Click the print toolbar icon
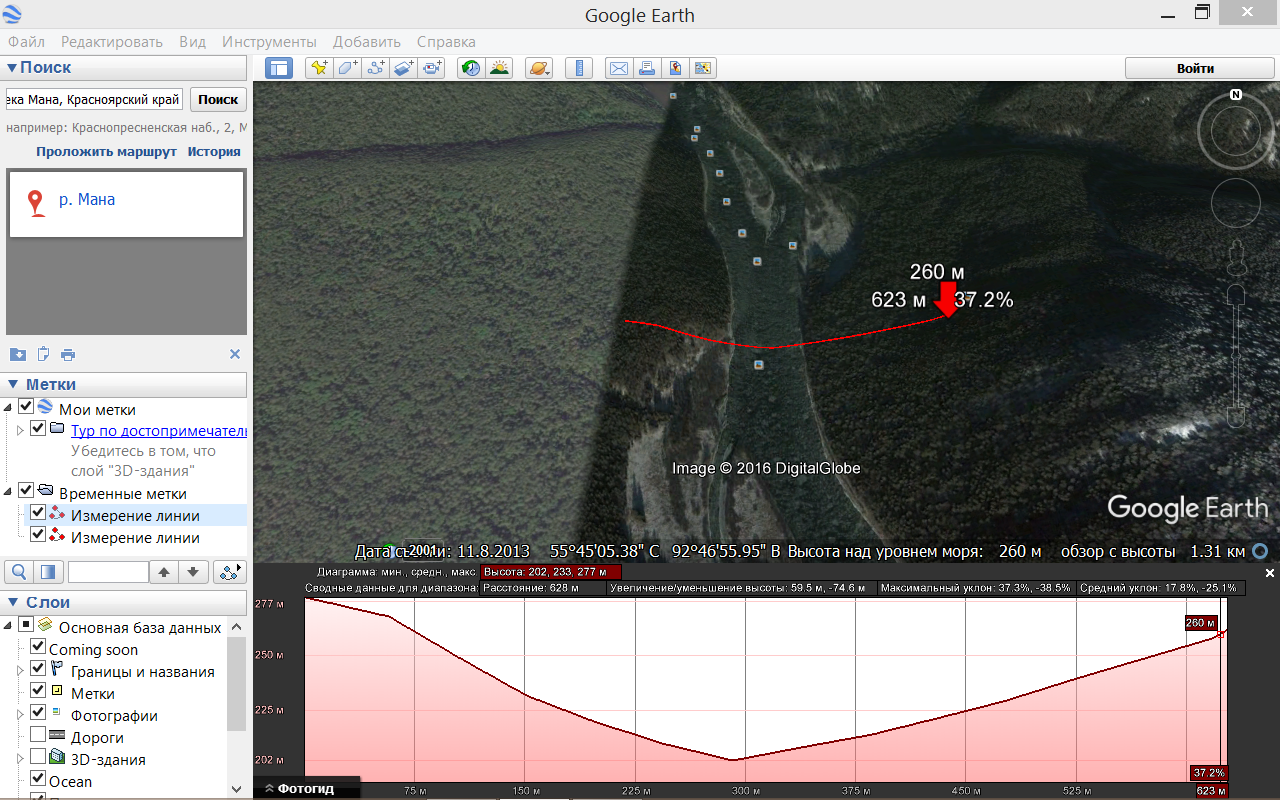Image resolution: width=1280 pixels, height=800 pixels. tap(647, 68)
